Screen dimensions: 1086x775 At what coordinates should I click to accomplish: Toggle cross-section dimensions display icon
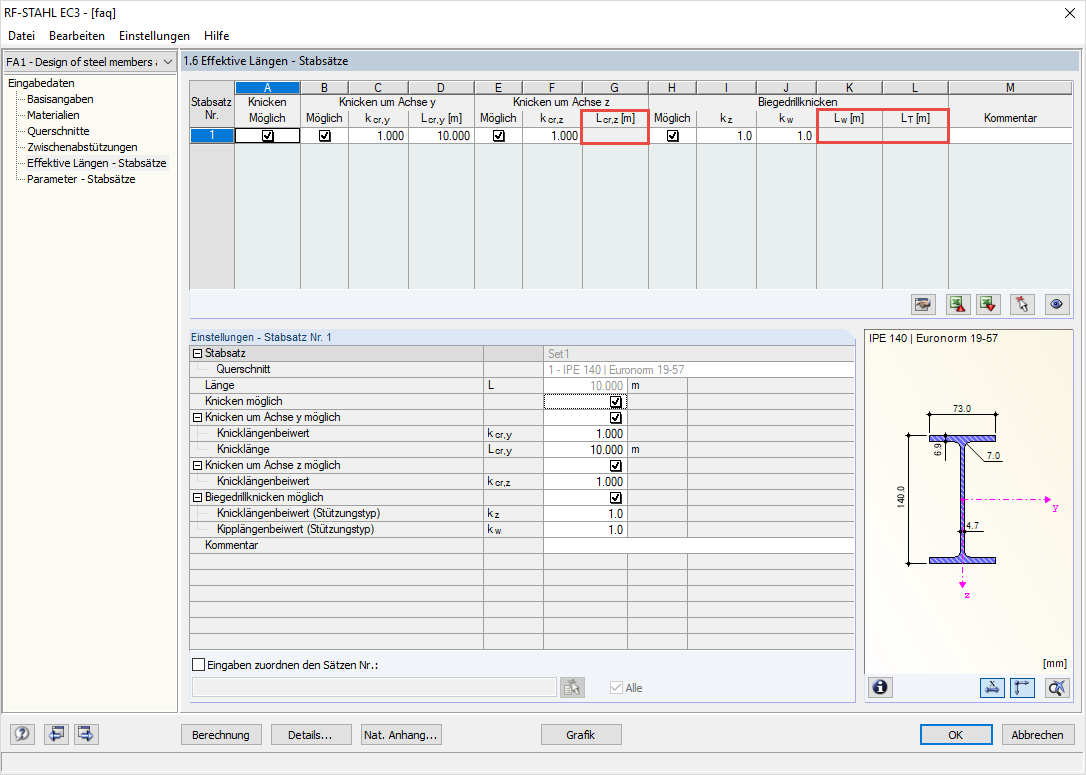tap(992, 687)
